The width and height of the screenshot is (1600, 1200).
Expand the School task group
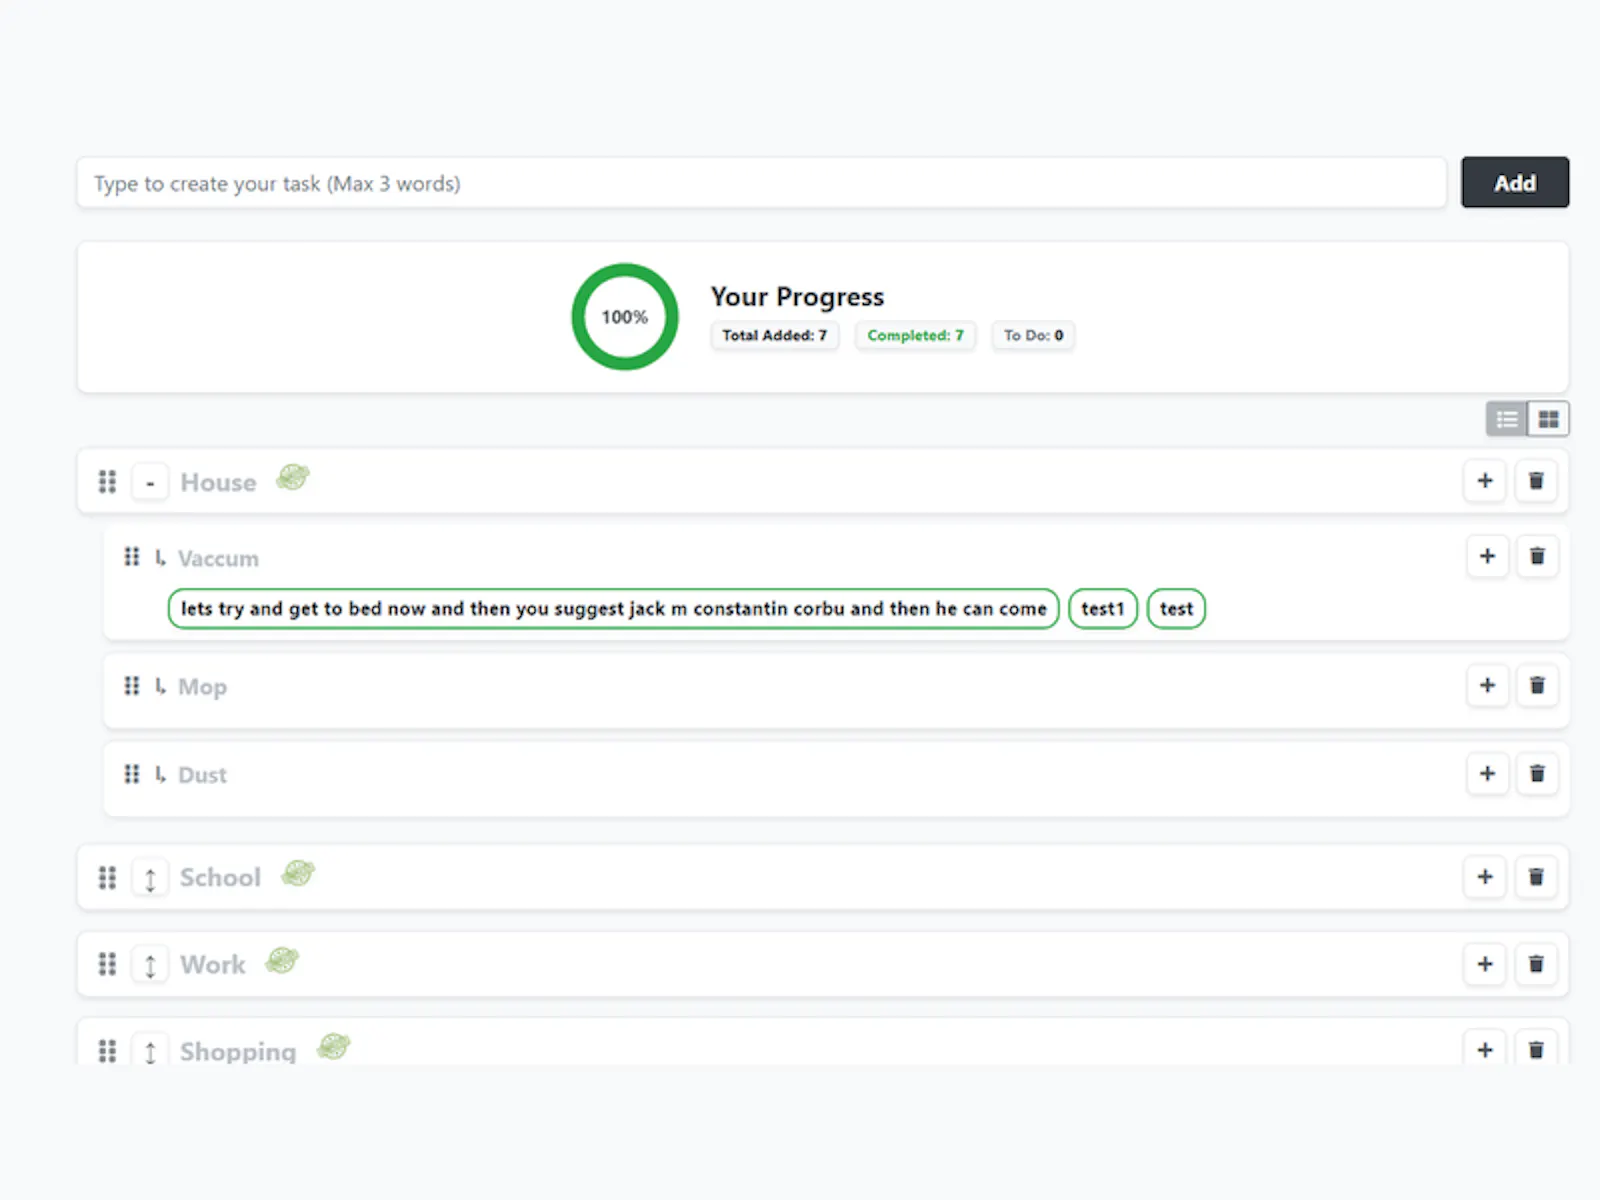tap(150, 878)
